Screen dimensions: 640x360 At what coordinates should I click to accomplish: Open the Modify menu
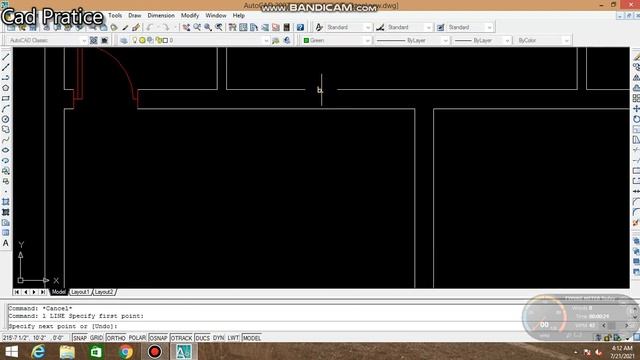[190, 16]
